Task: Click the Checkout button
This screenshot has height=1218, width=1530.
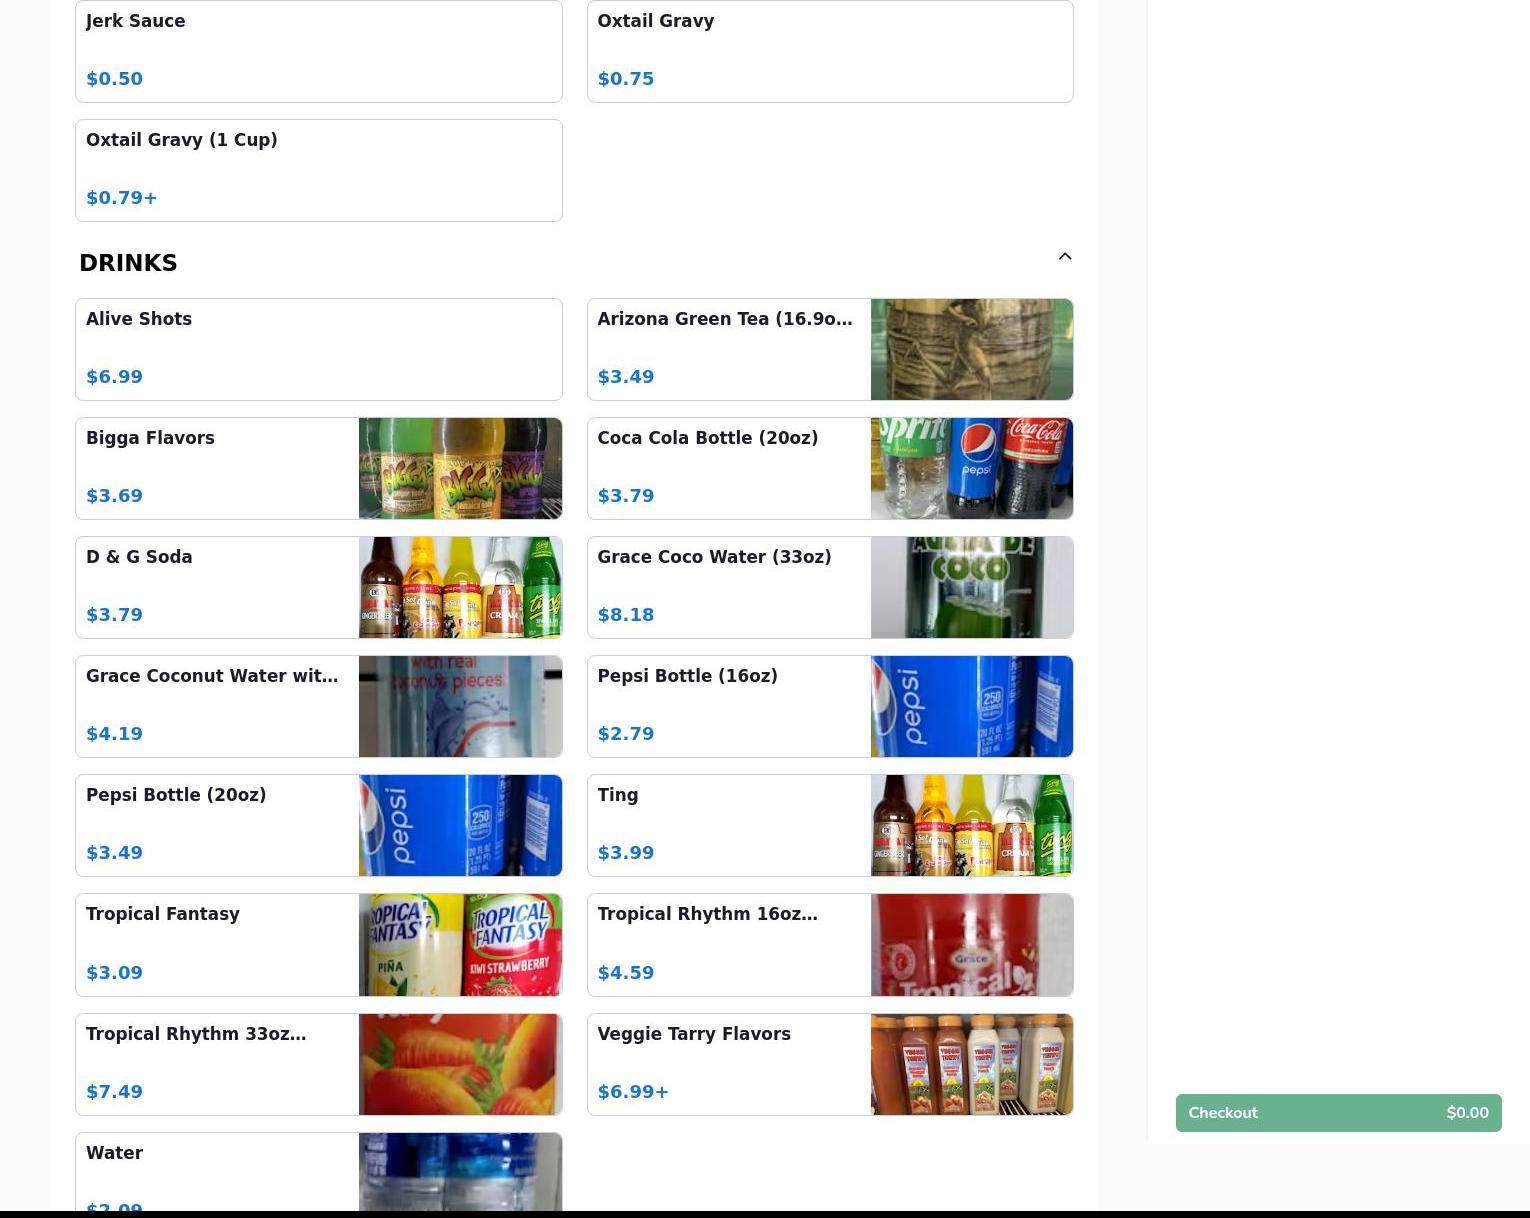Action: click(1337, 1113)
